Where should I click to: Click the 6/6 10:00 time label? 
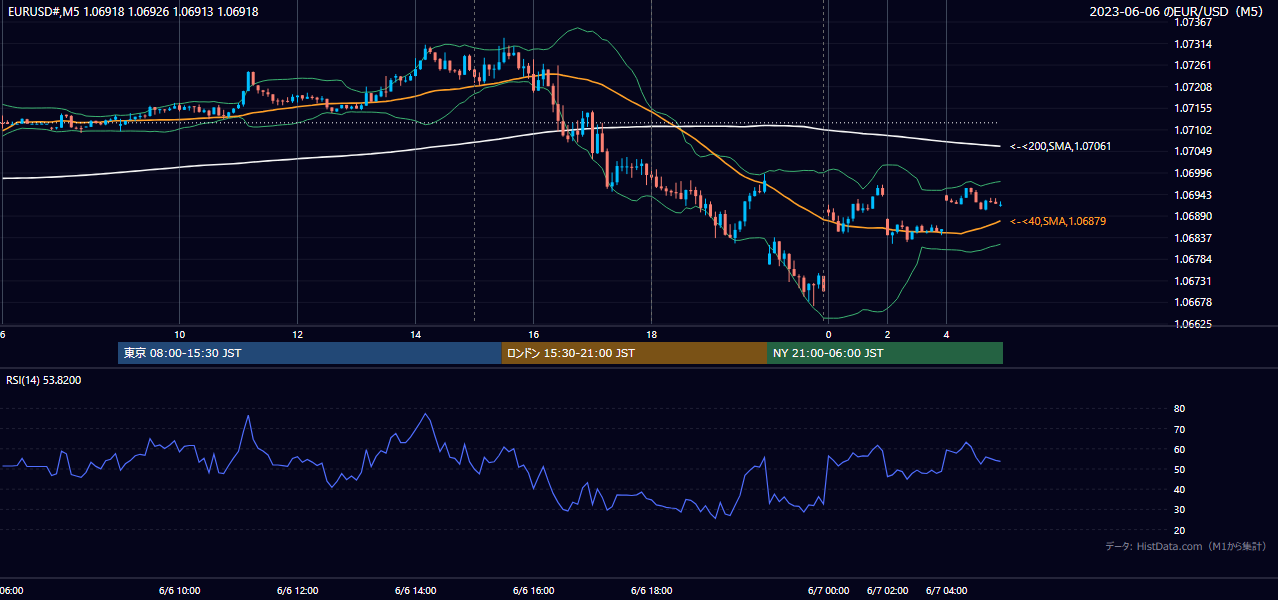click(180, 591)
